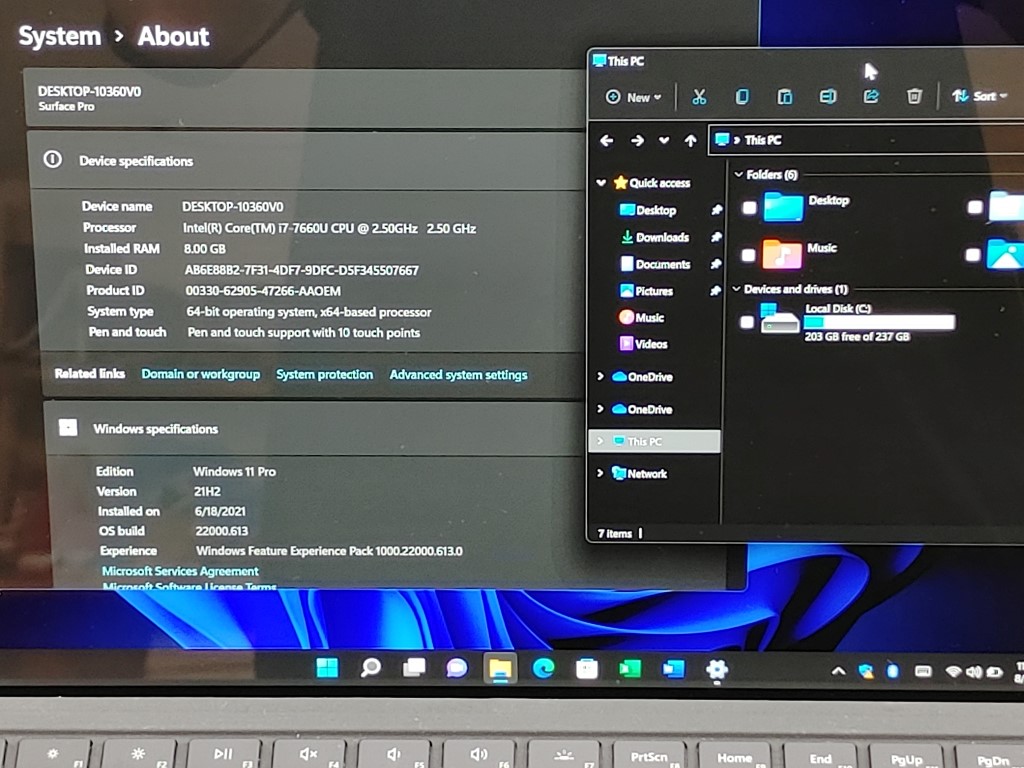Click the volume speaker icon in system tray
The image size is (1024, 768).
[x=974, y=671]
